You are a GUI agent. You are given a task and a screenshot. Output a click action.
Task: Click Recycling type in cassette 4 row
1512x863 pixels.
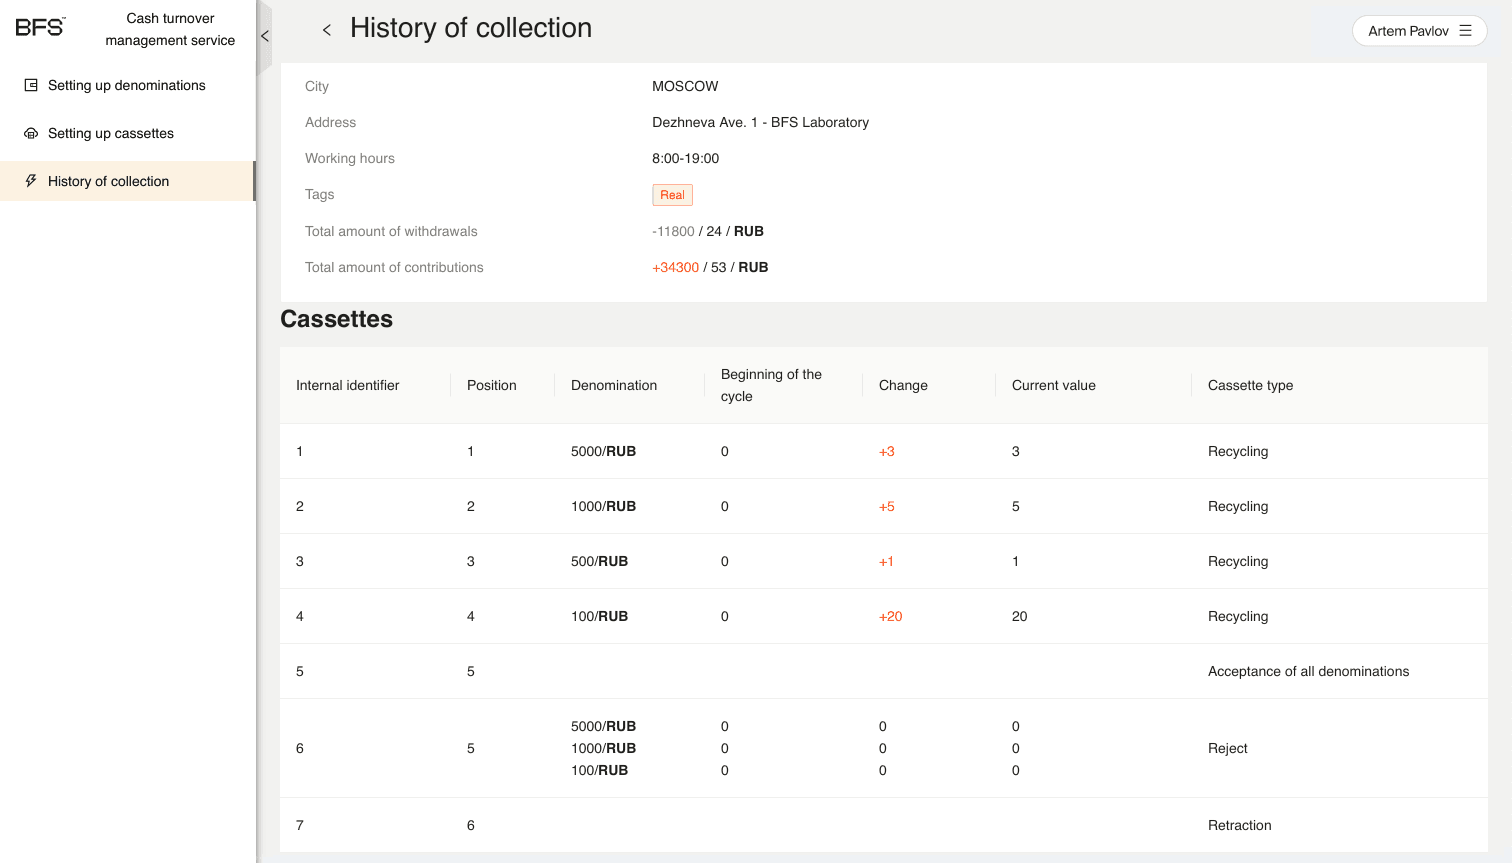pos(1237,616)
